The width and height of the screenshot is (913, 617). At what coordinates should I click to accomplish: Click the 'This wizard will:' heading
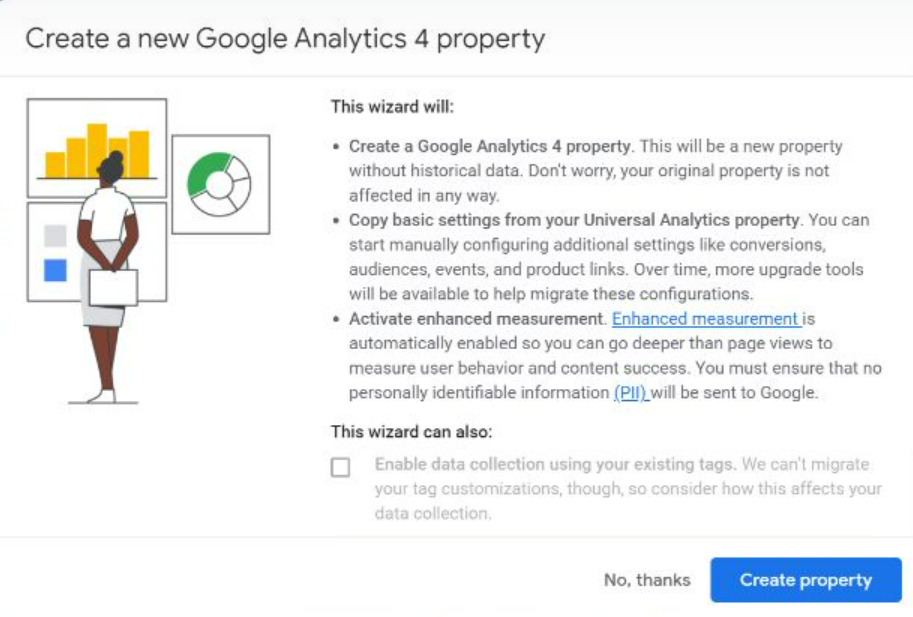click(392, 107)
